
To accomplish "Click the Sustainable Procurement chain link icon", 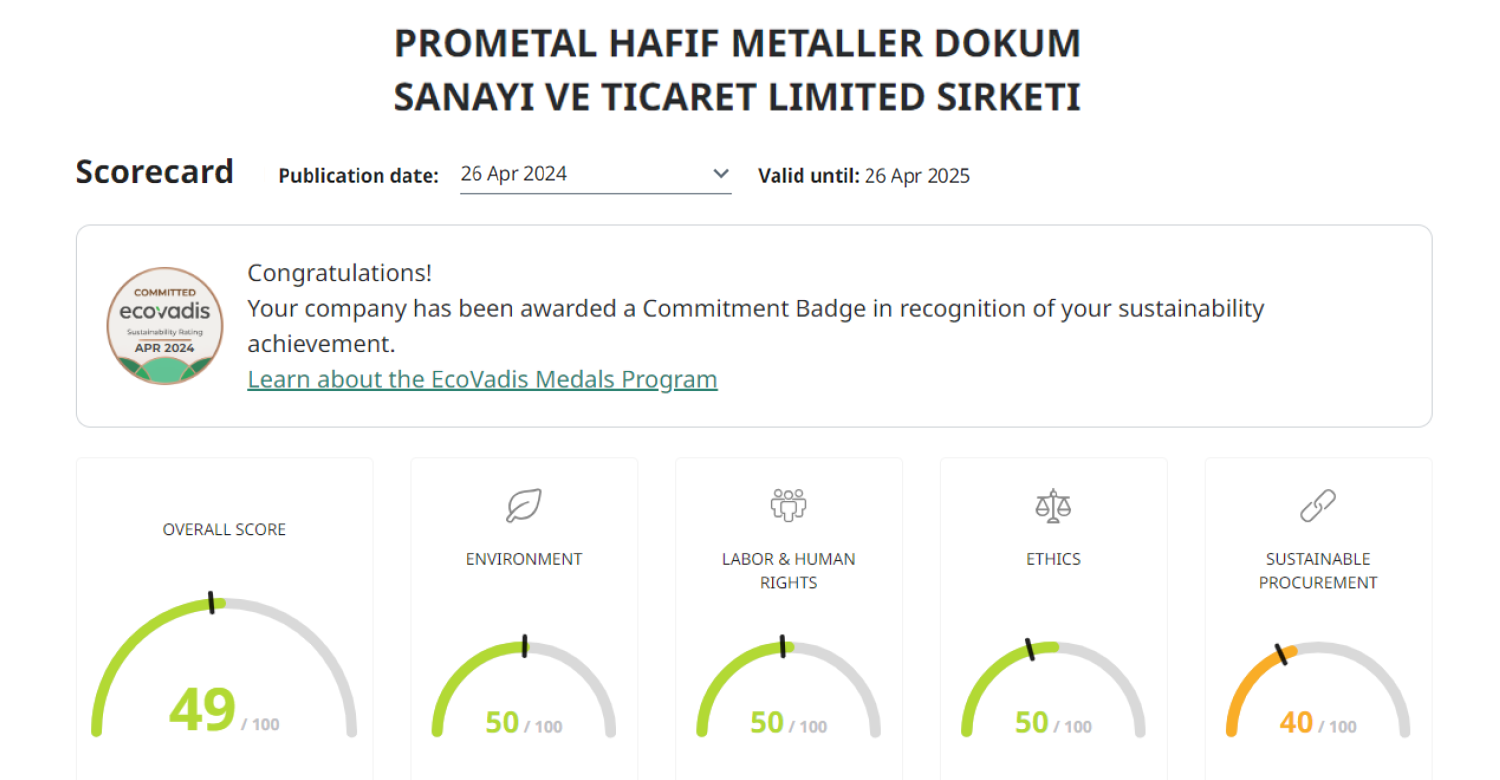I will [x=1317, y=506].
